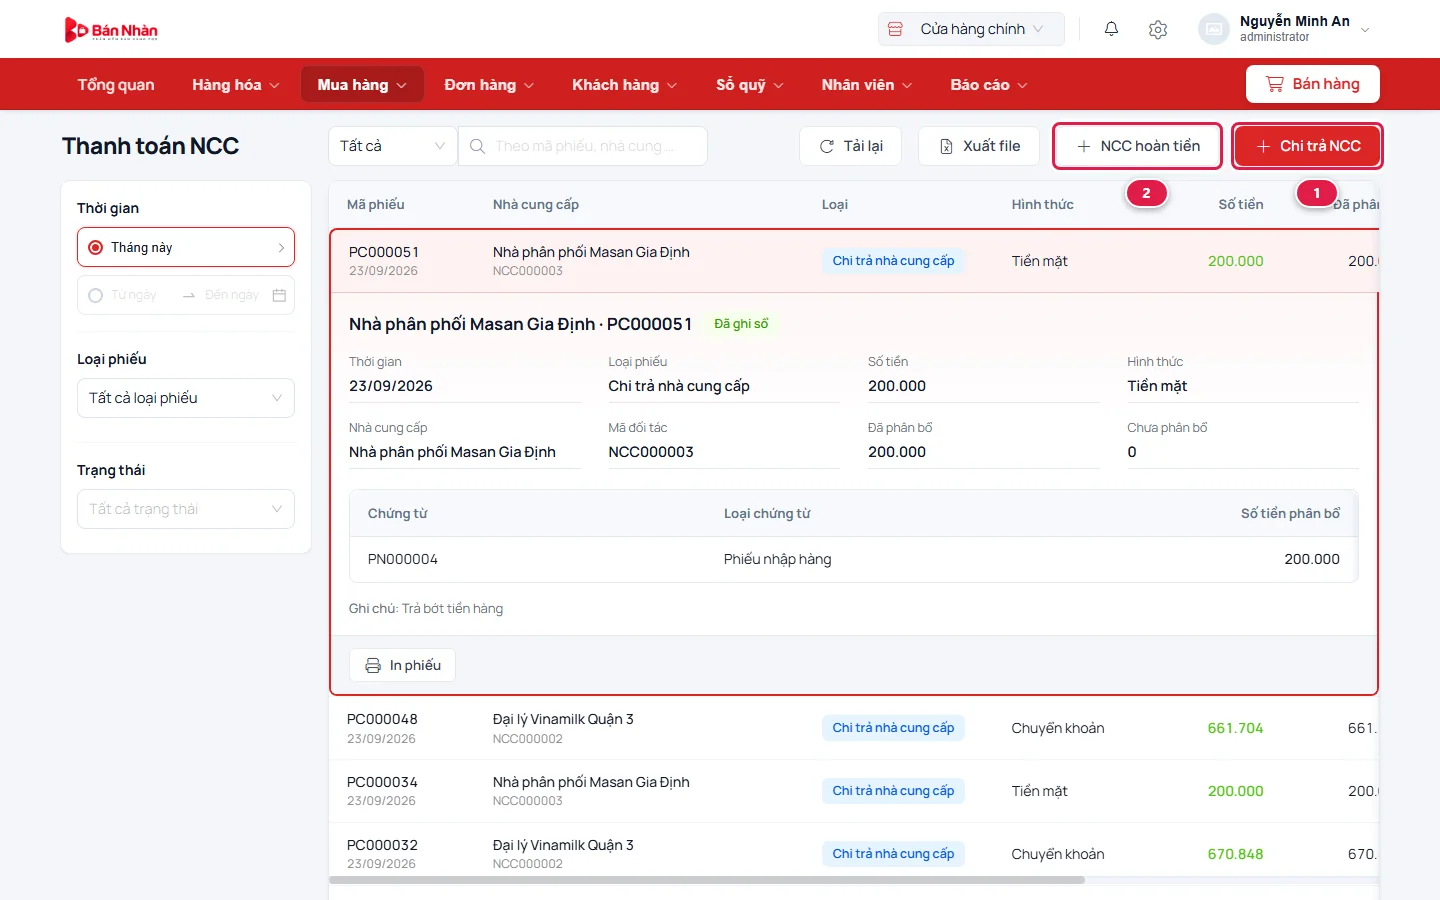Image resolution: width=1440 pixels, height=900 pixels.
Task: Open the Hàng hóa menu
Action: [236, 85]
